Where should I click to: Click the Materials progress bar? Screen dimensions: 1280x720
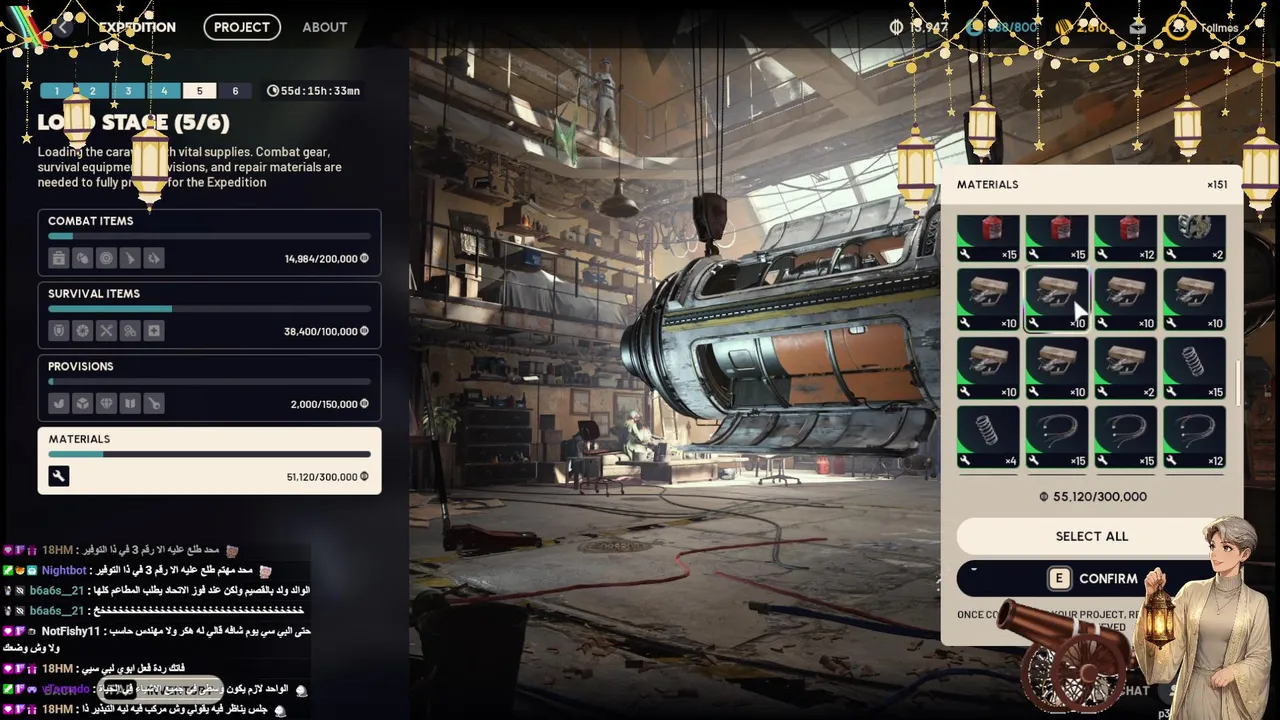click(x=209, y=454)
